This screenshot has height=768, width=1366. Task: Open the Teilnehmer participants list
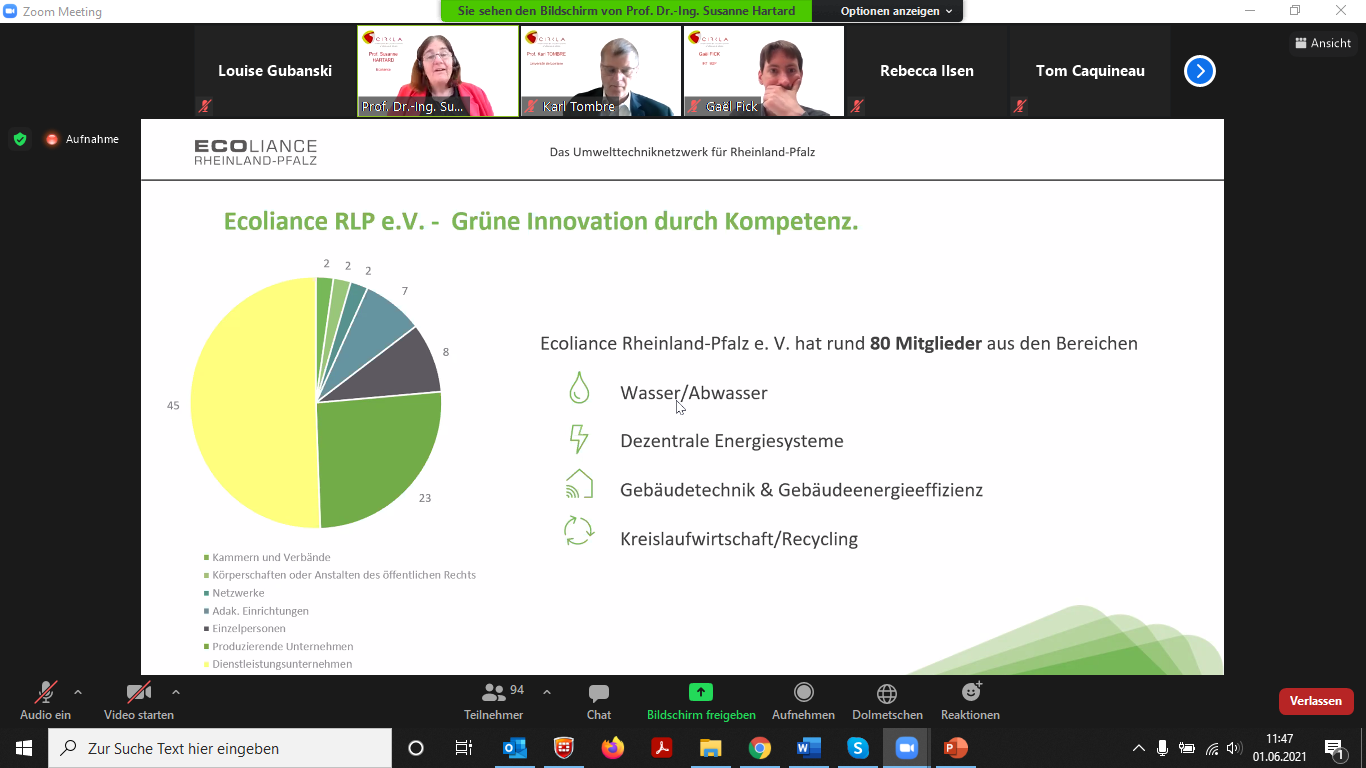point(494,701)
